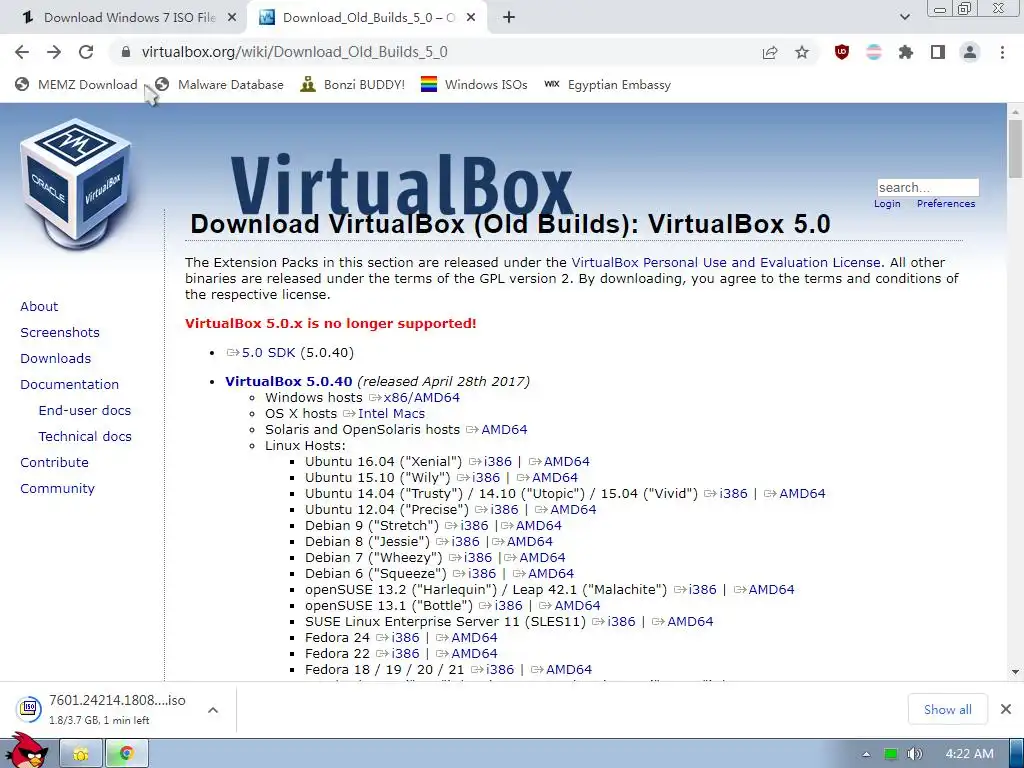Go forward to the next page
Image resolution: width=1024 pixels, height=768 pixels.
click(54, 52)
